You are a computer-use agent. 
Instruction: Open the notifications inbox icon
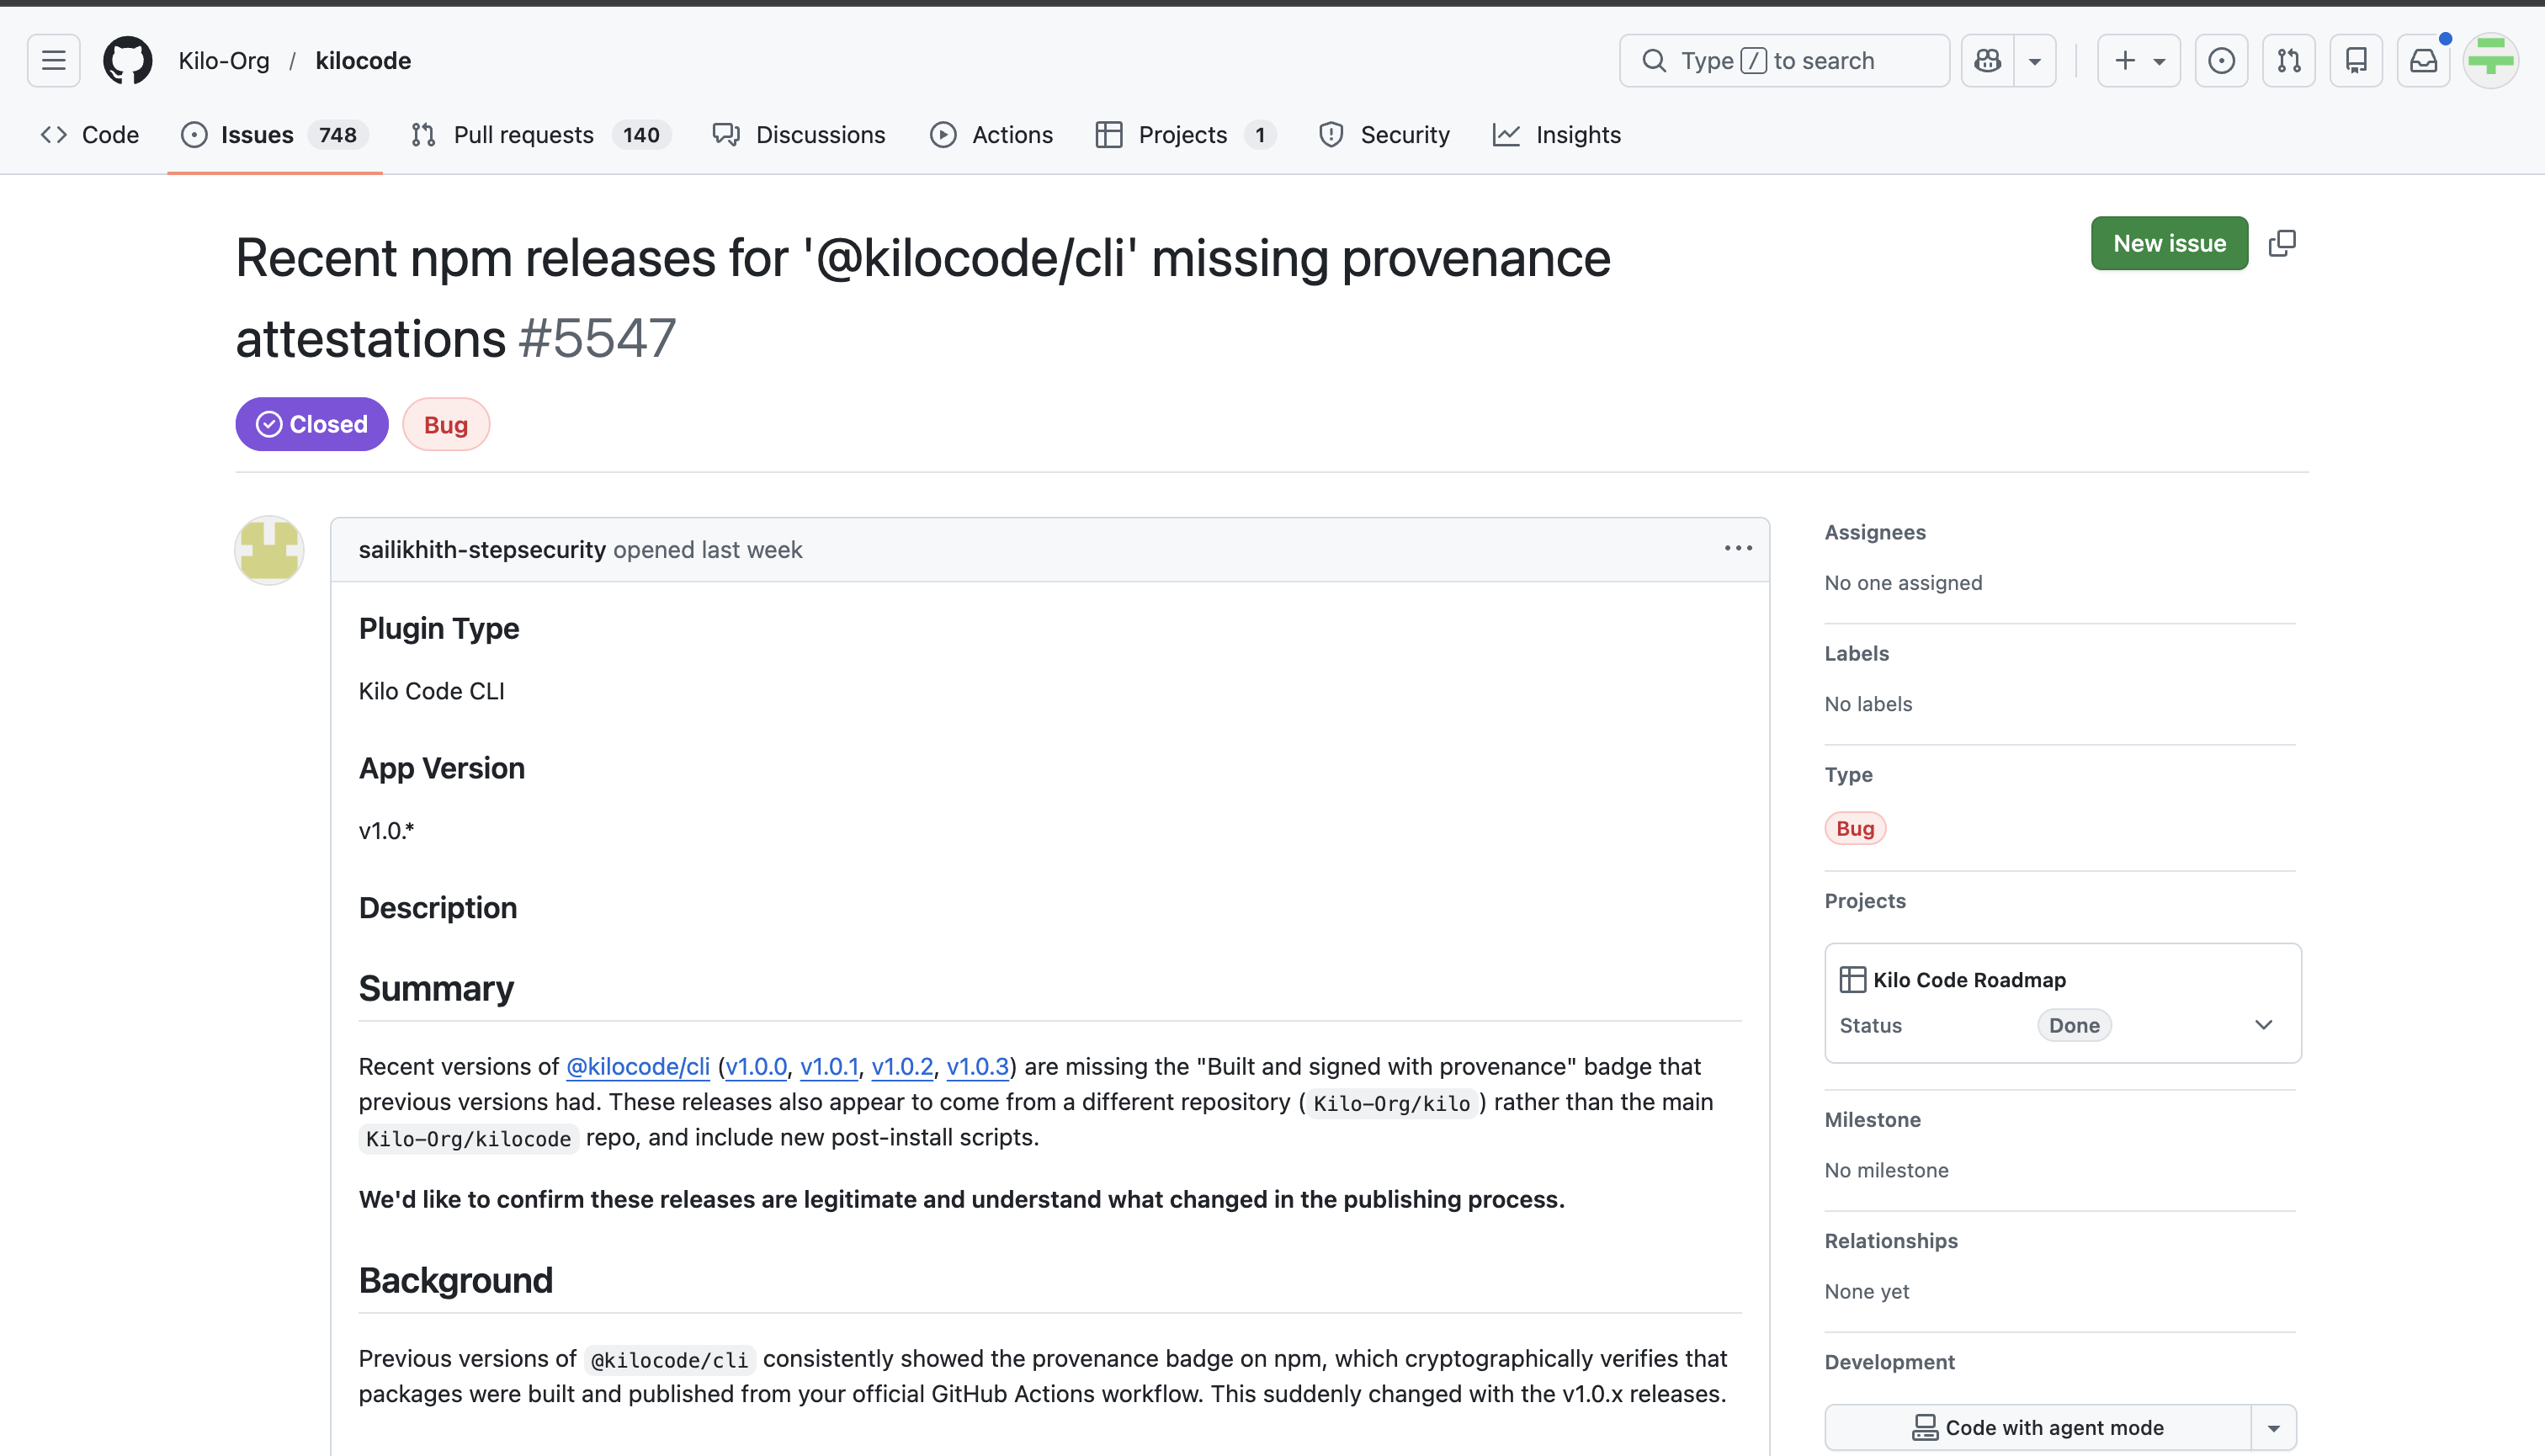(x=2423, y=61)
